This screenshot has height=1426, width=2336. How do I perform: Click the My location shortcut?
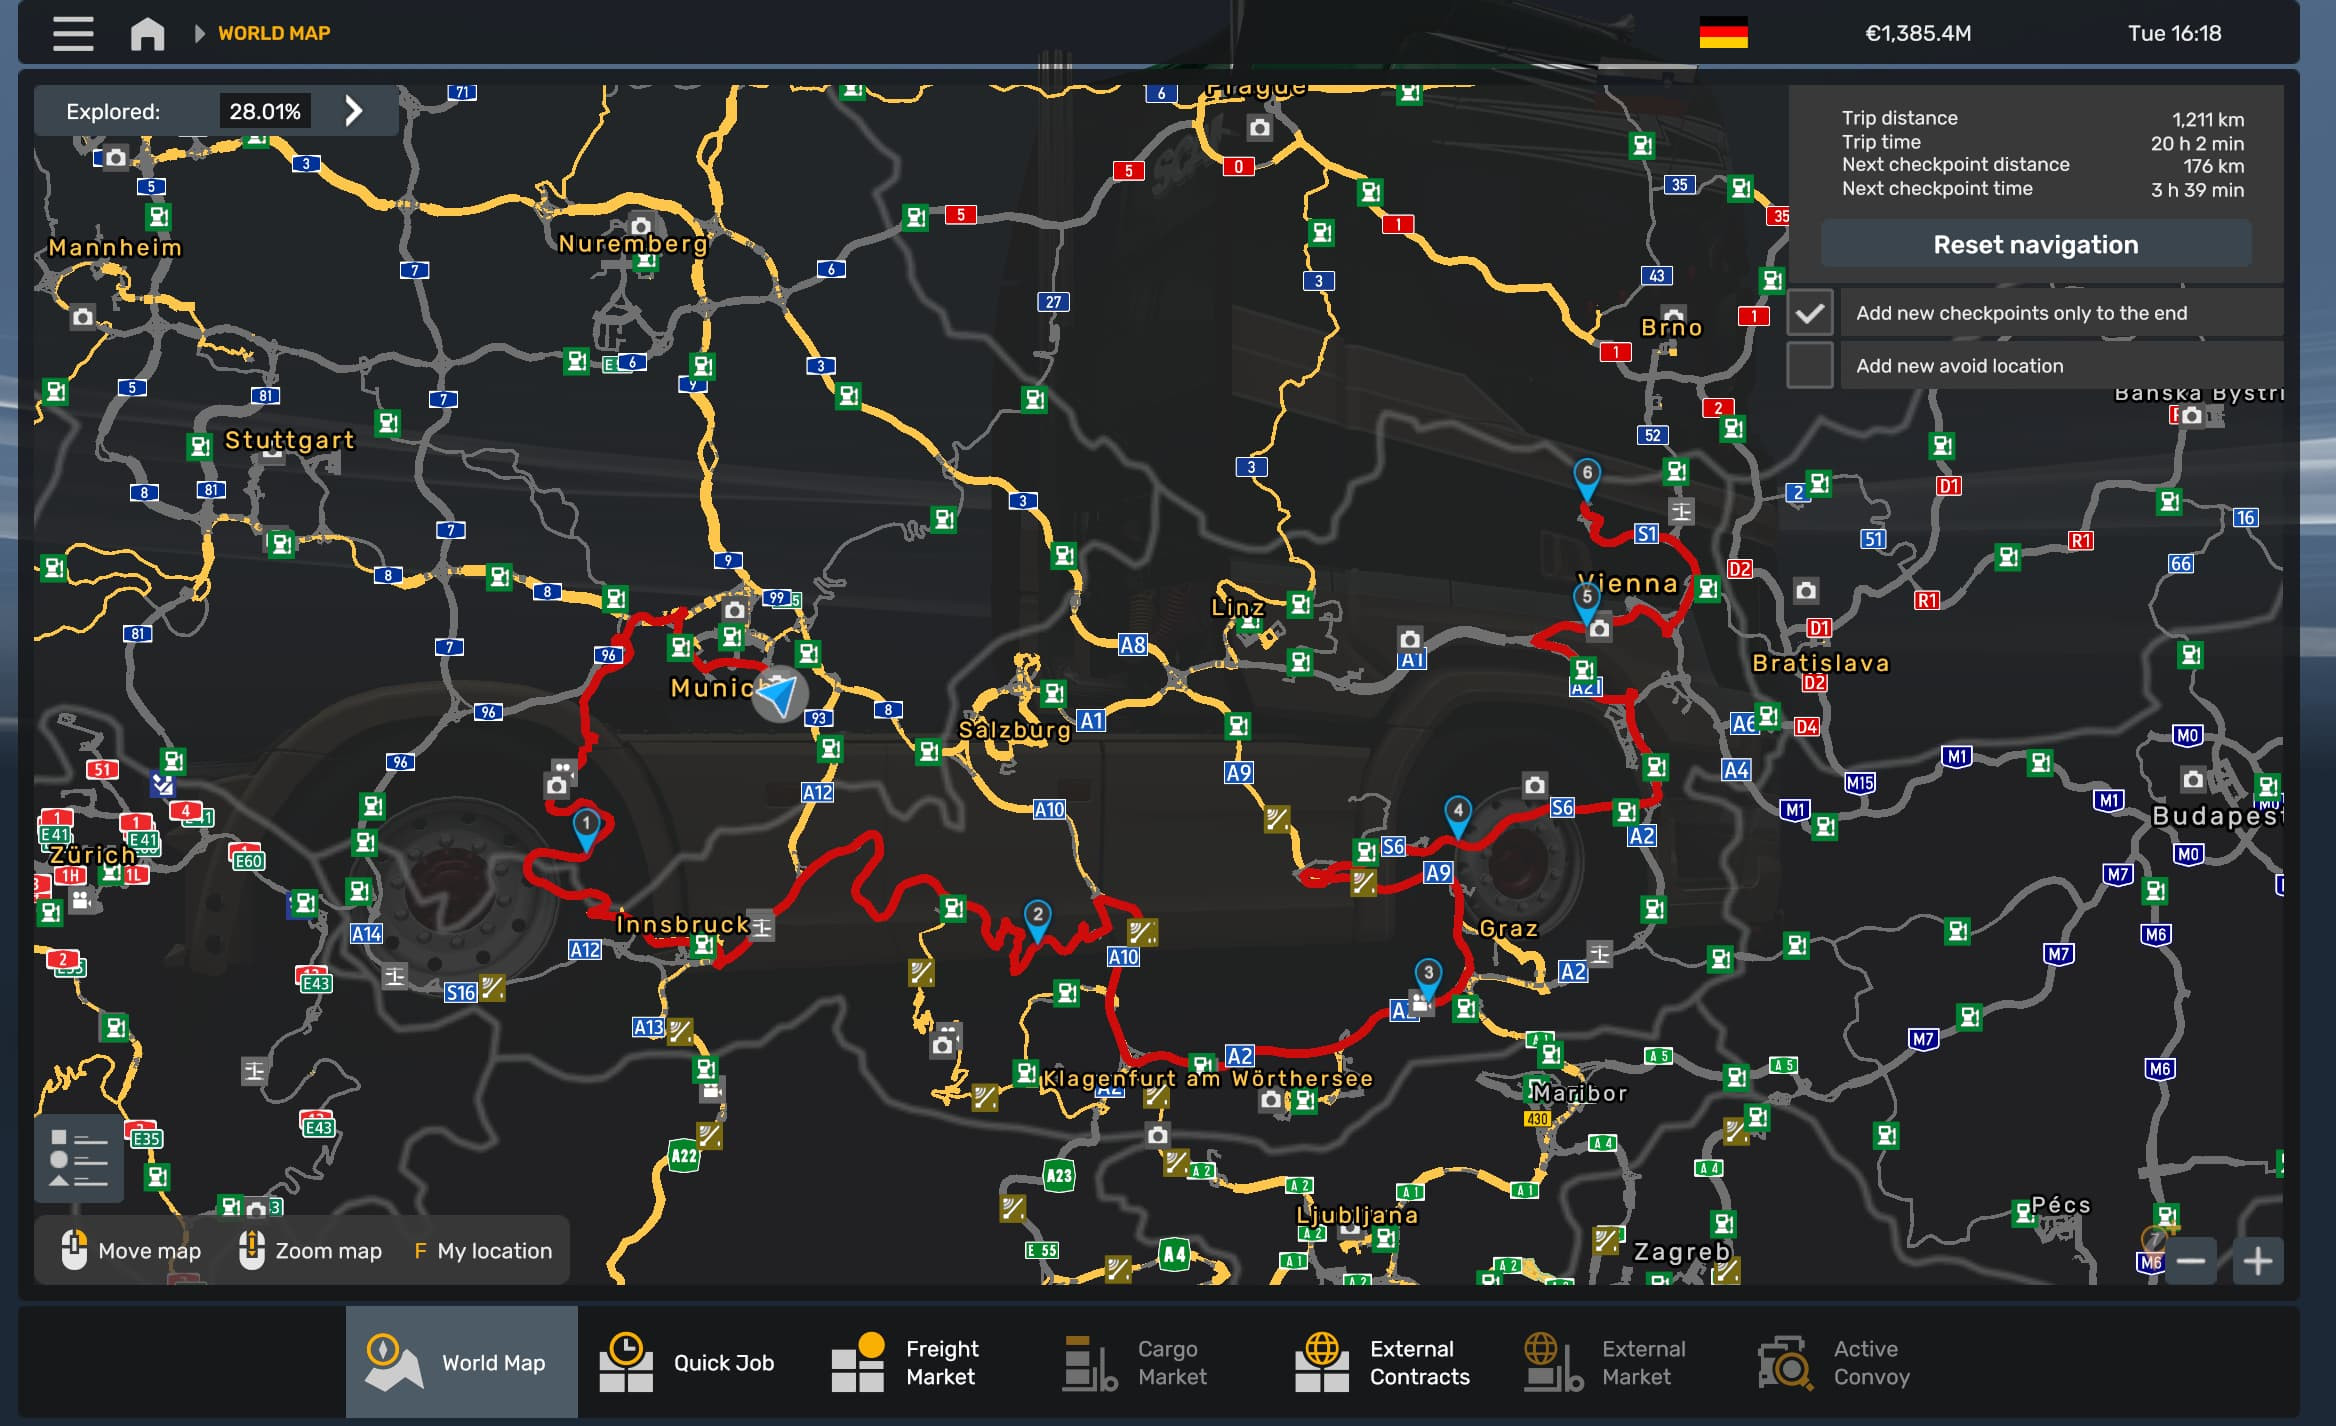(484, 1251)
